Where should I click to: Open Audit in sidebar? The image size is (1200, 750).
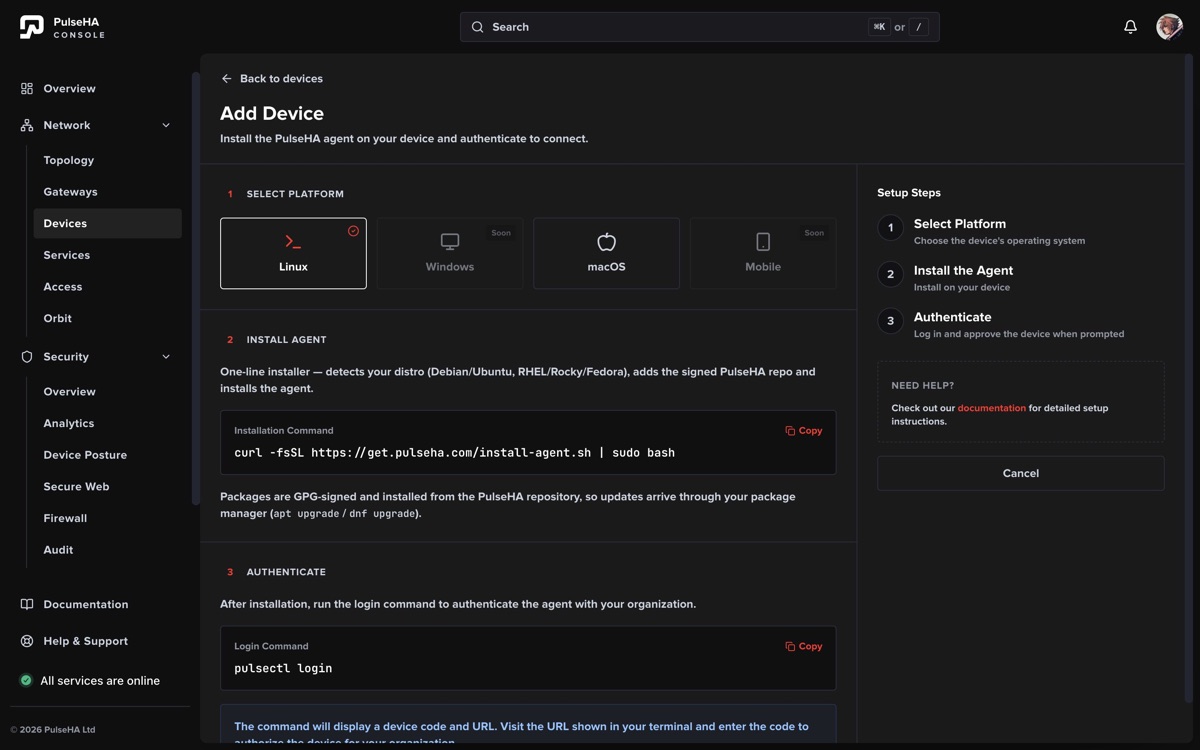[x=107, y=550]
